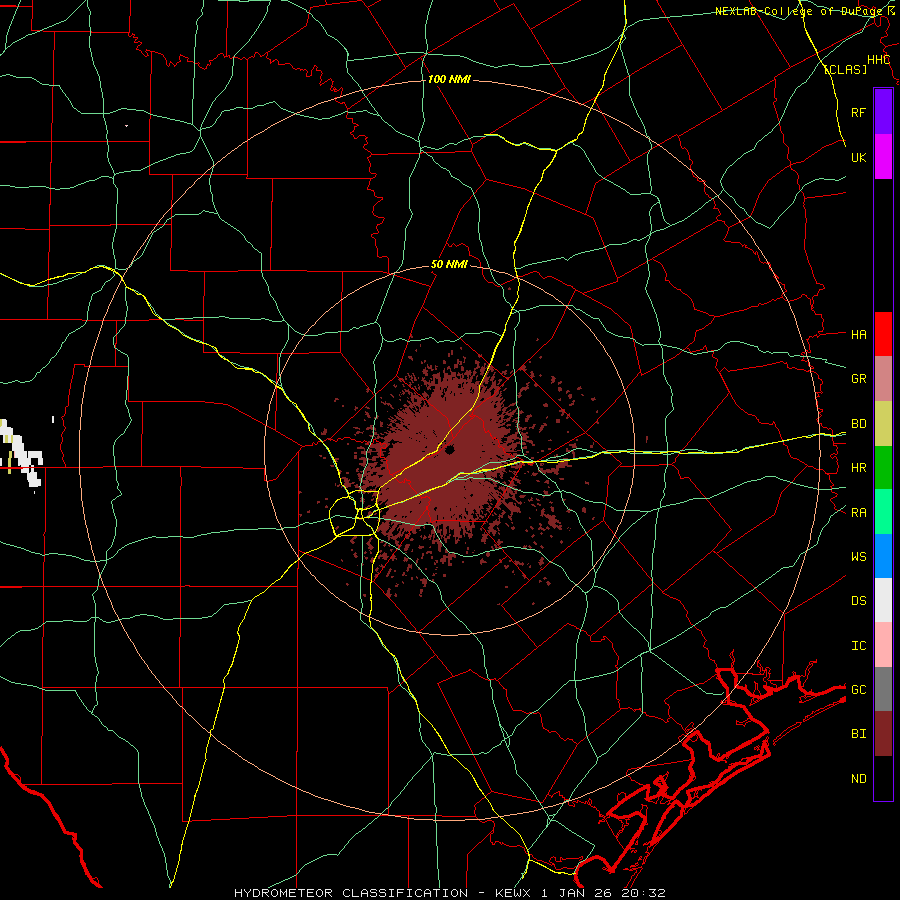Pick the light green RA rain swatch
900x900 pixels.
[883, 512]
